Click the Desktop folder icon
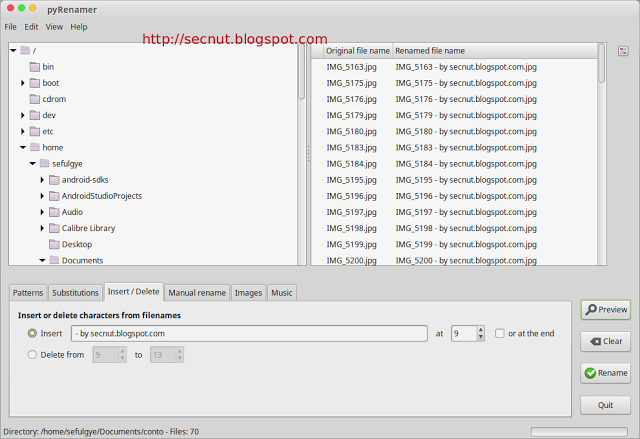This screenshot has width=640, height=439. (x=54, y=244)
